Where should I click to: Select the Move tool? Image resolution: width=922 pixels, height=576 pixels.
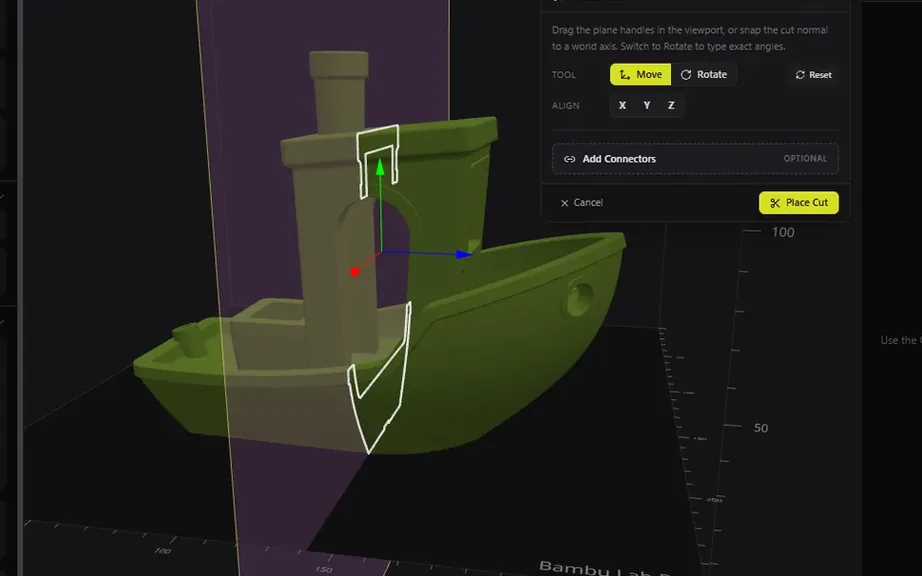coord(640,75)
